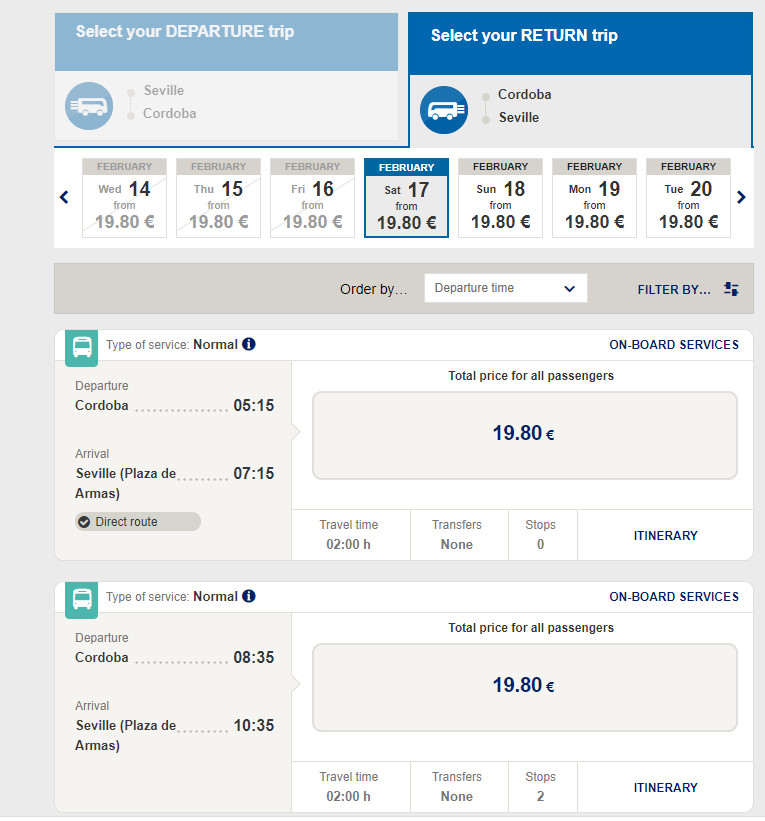
Task: Select Mon 19 February date
Action: [594, 197]
